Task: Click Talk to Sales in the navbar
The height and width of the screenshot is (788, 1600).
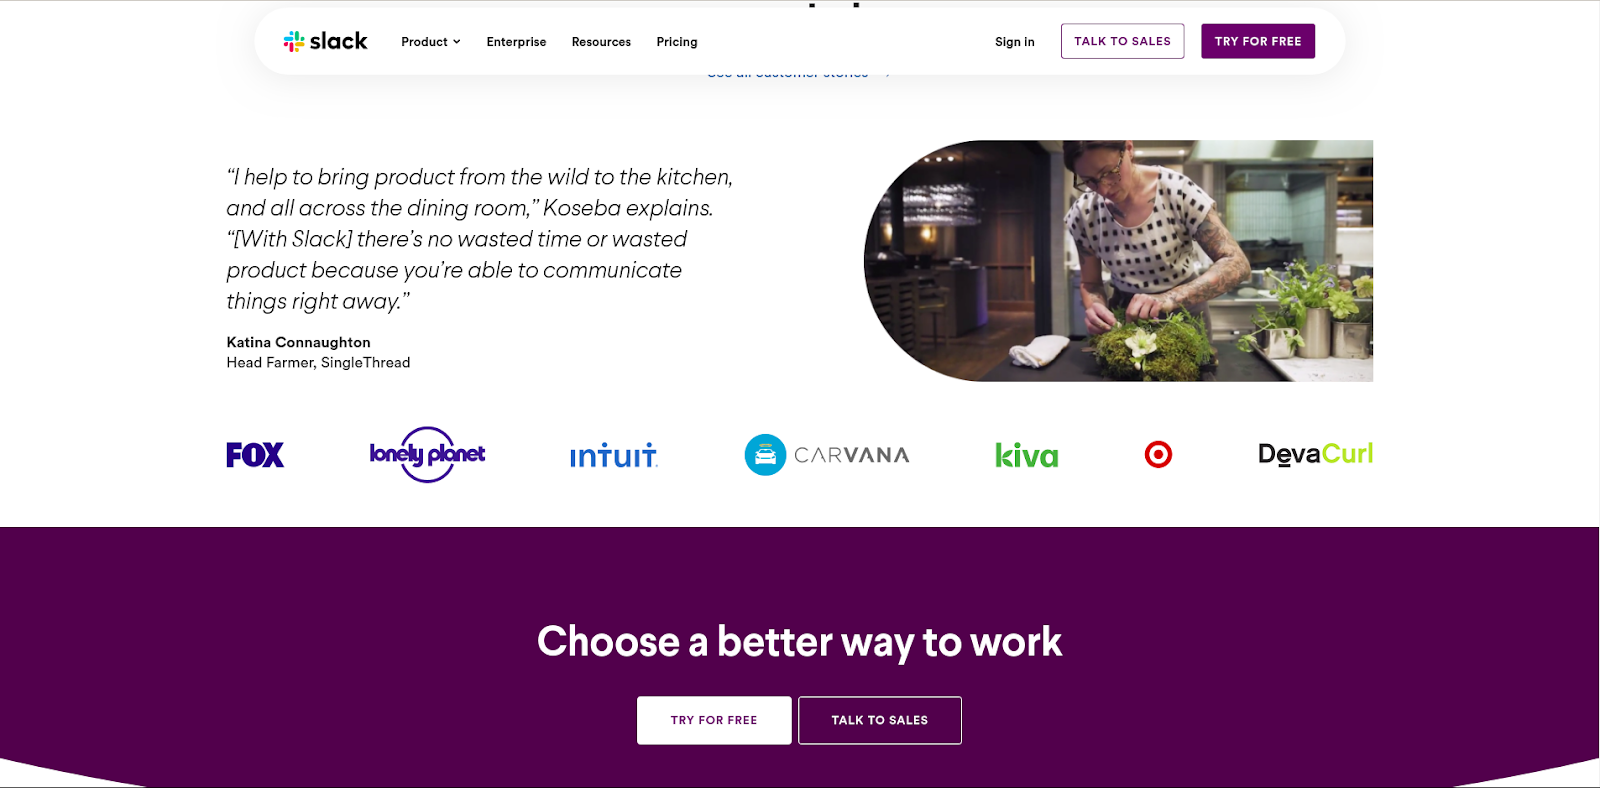Action: point(1122,41)
